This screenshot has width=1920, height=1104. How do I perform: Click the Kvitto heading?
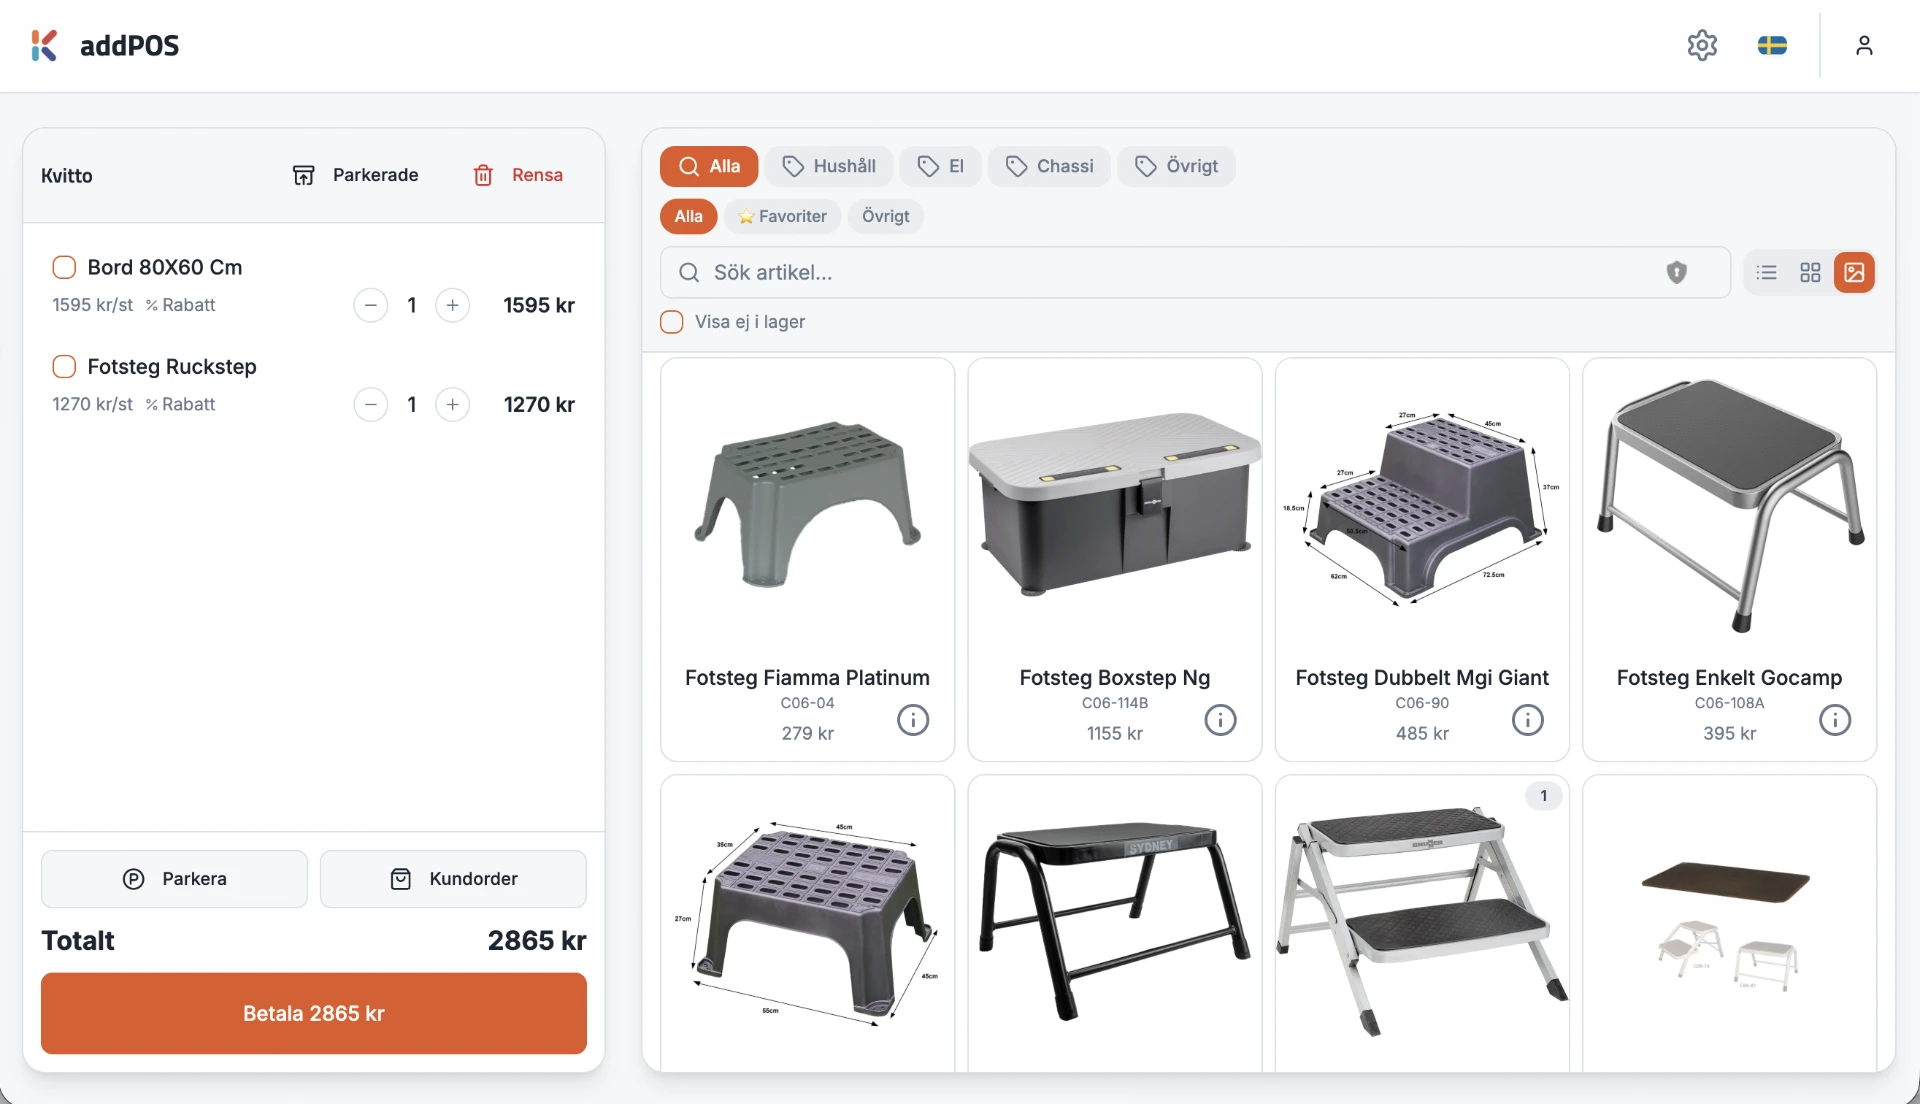(x=67, y=175)
